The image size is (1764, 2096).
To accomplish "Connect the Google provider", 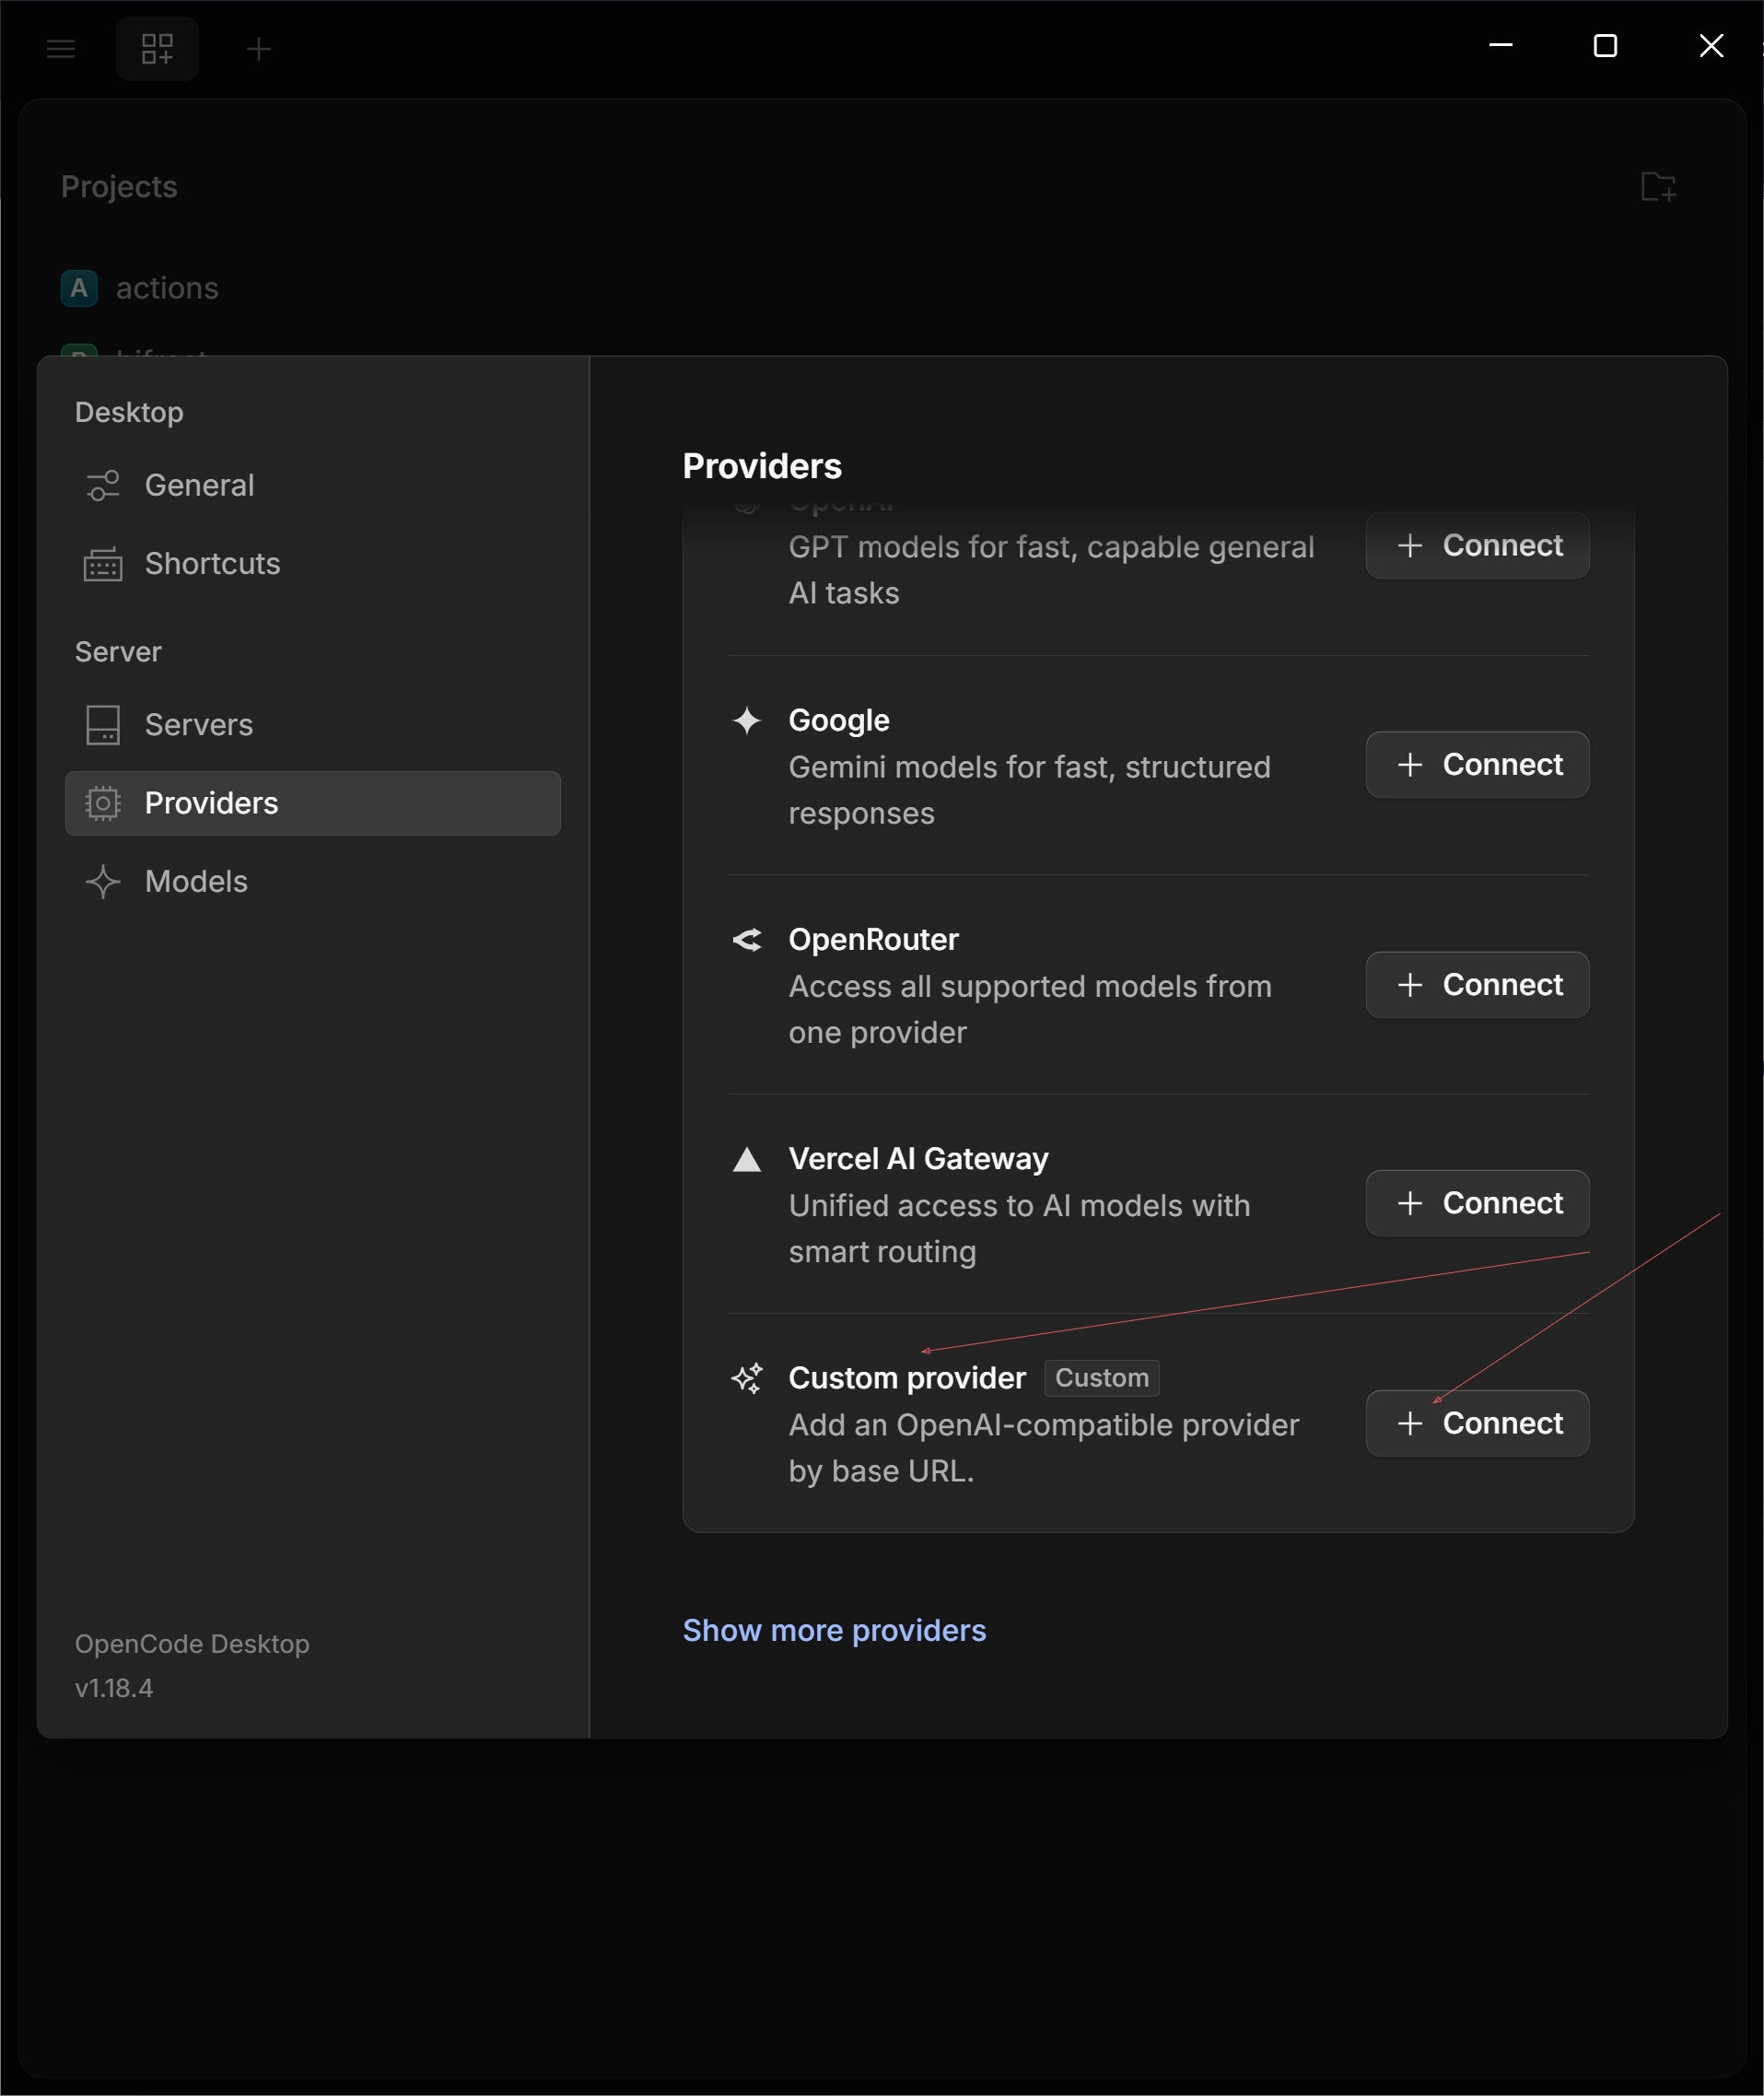I will pos(1477,764).
